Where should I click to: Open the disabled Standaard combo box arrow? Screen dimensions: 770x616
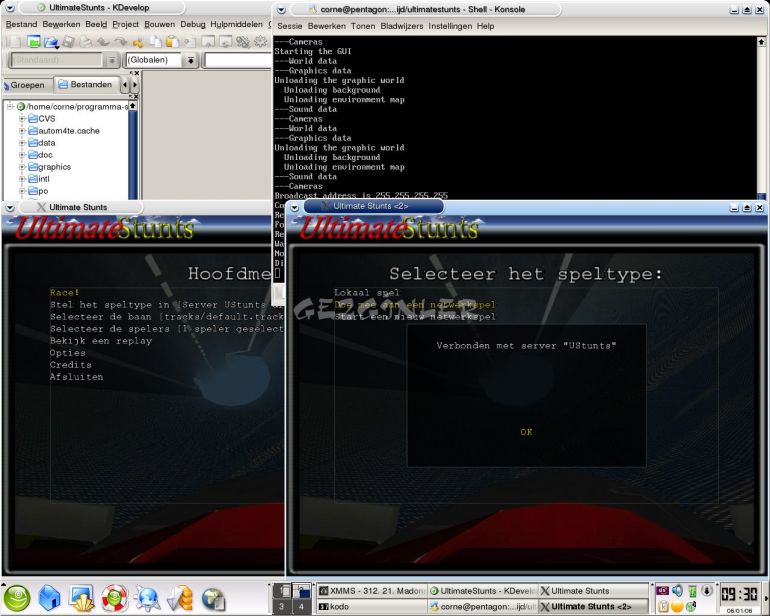point(111,60)
